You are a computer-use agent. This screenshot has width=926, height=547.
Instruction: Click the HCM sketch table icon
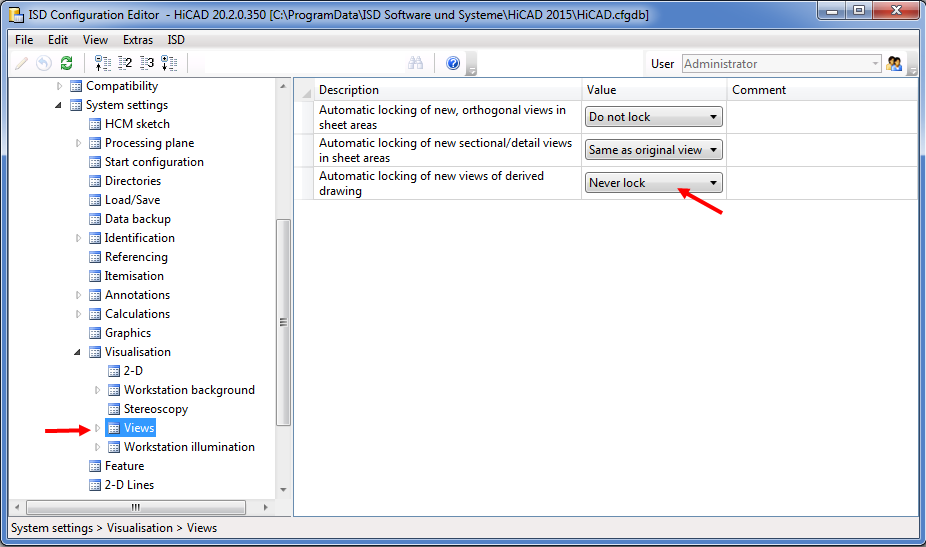tap(94, 124)
